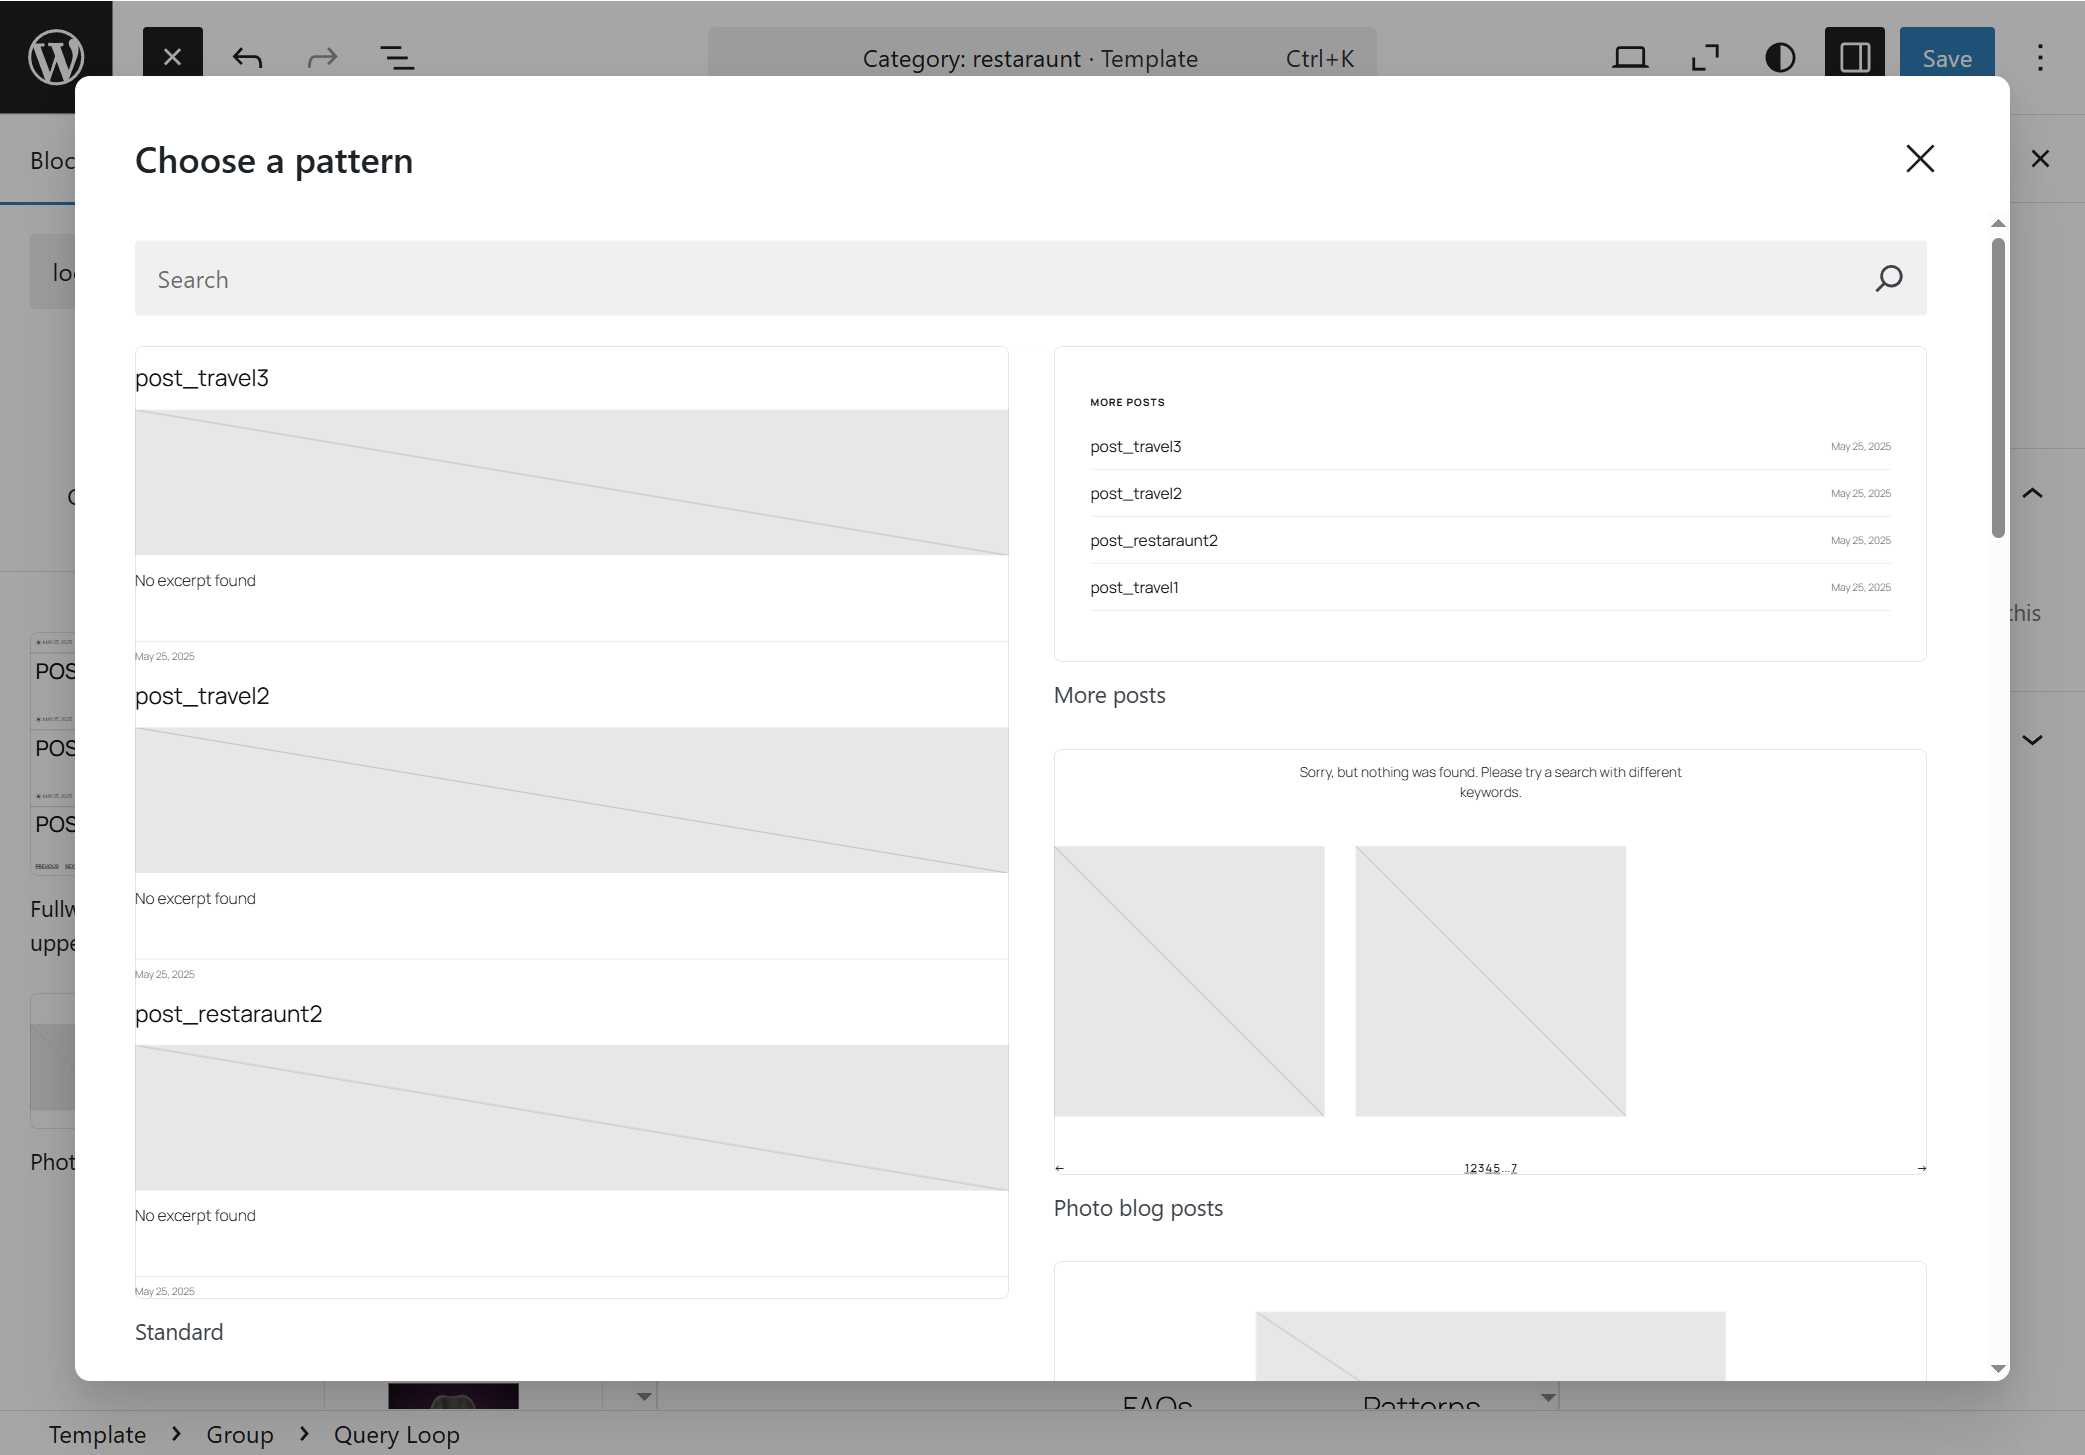
Task: Click the pattern Search input field
Action: coord(1000,279)
